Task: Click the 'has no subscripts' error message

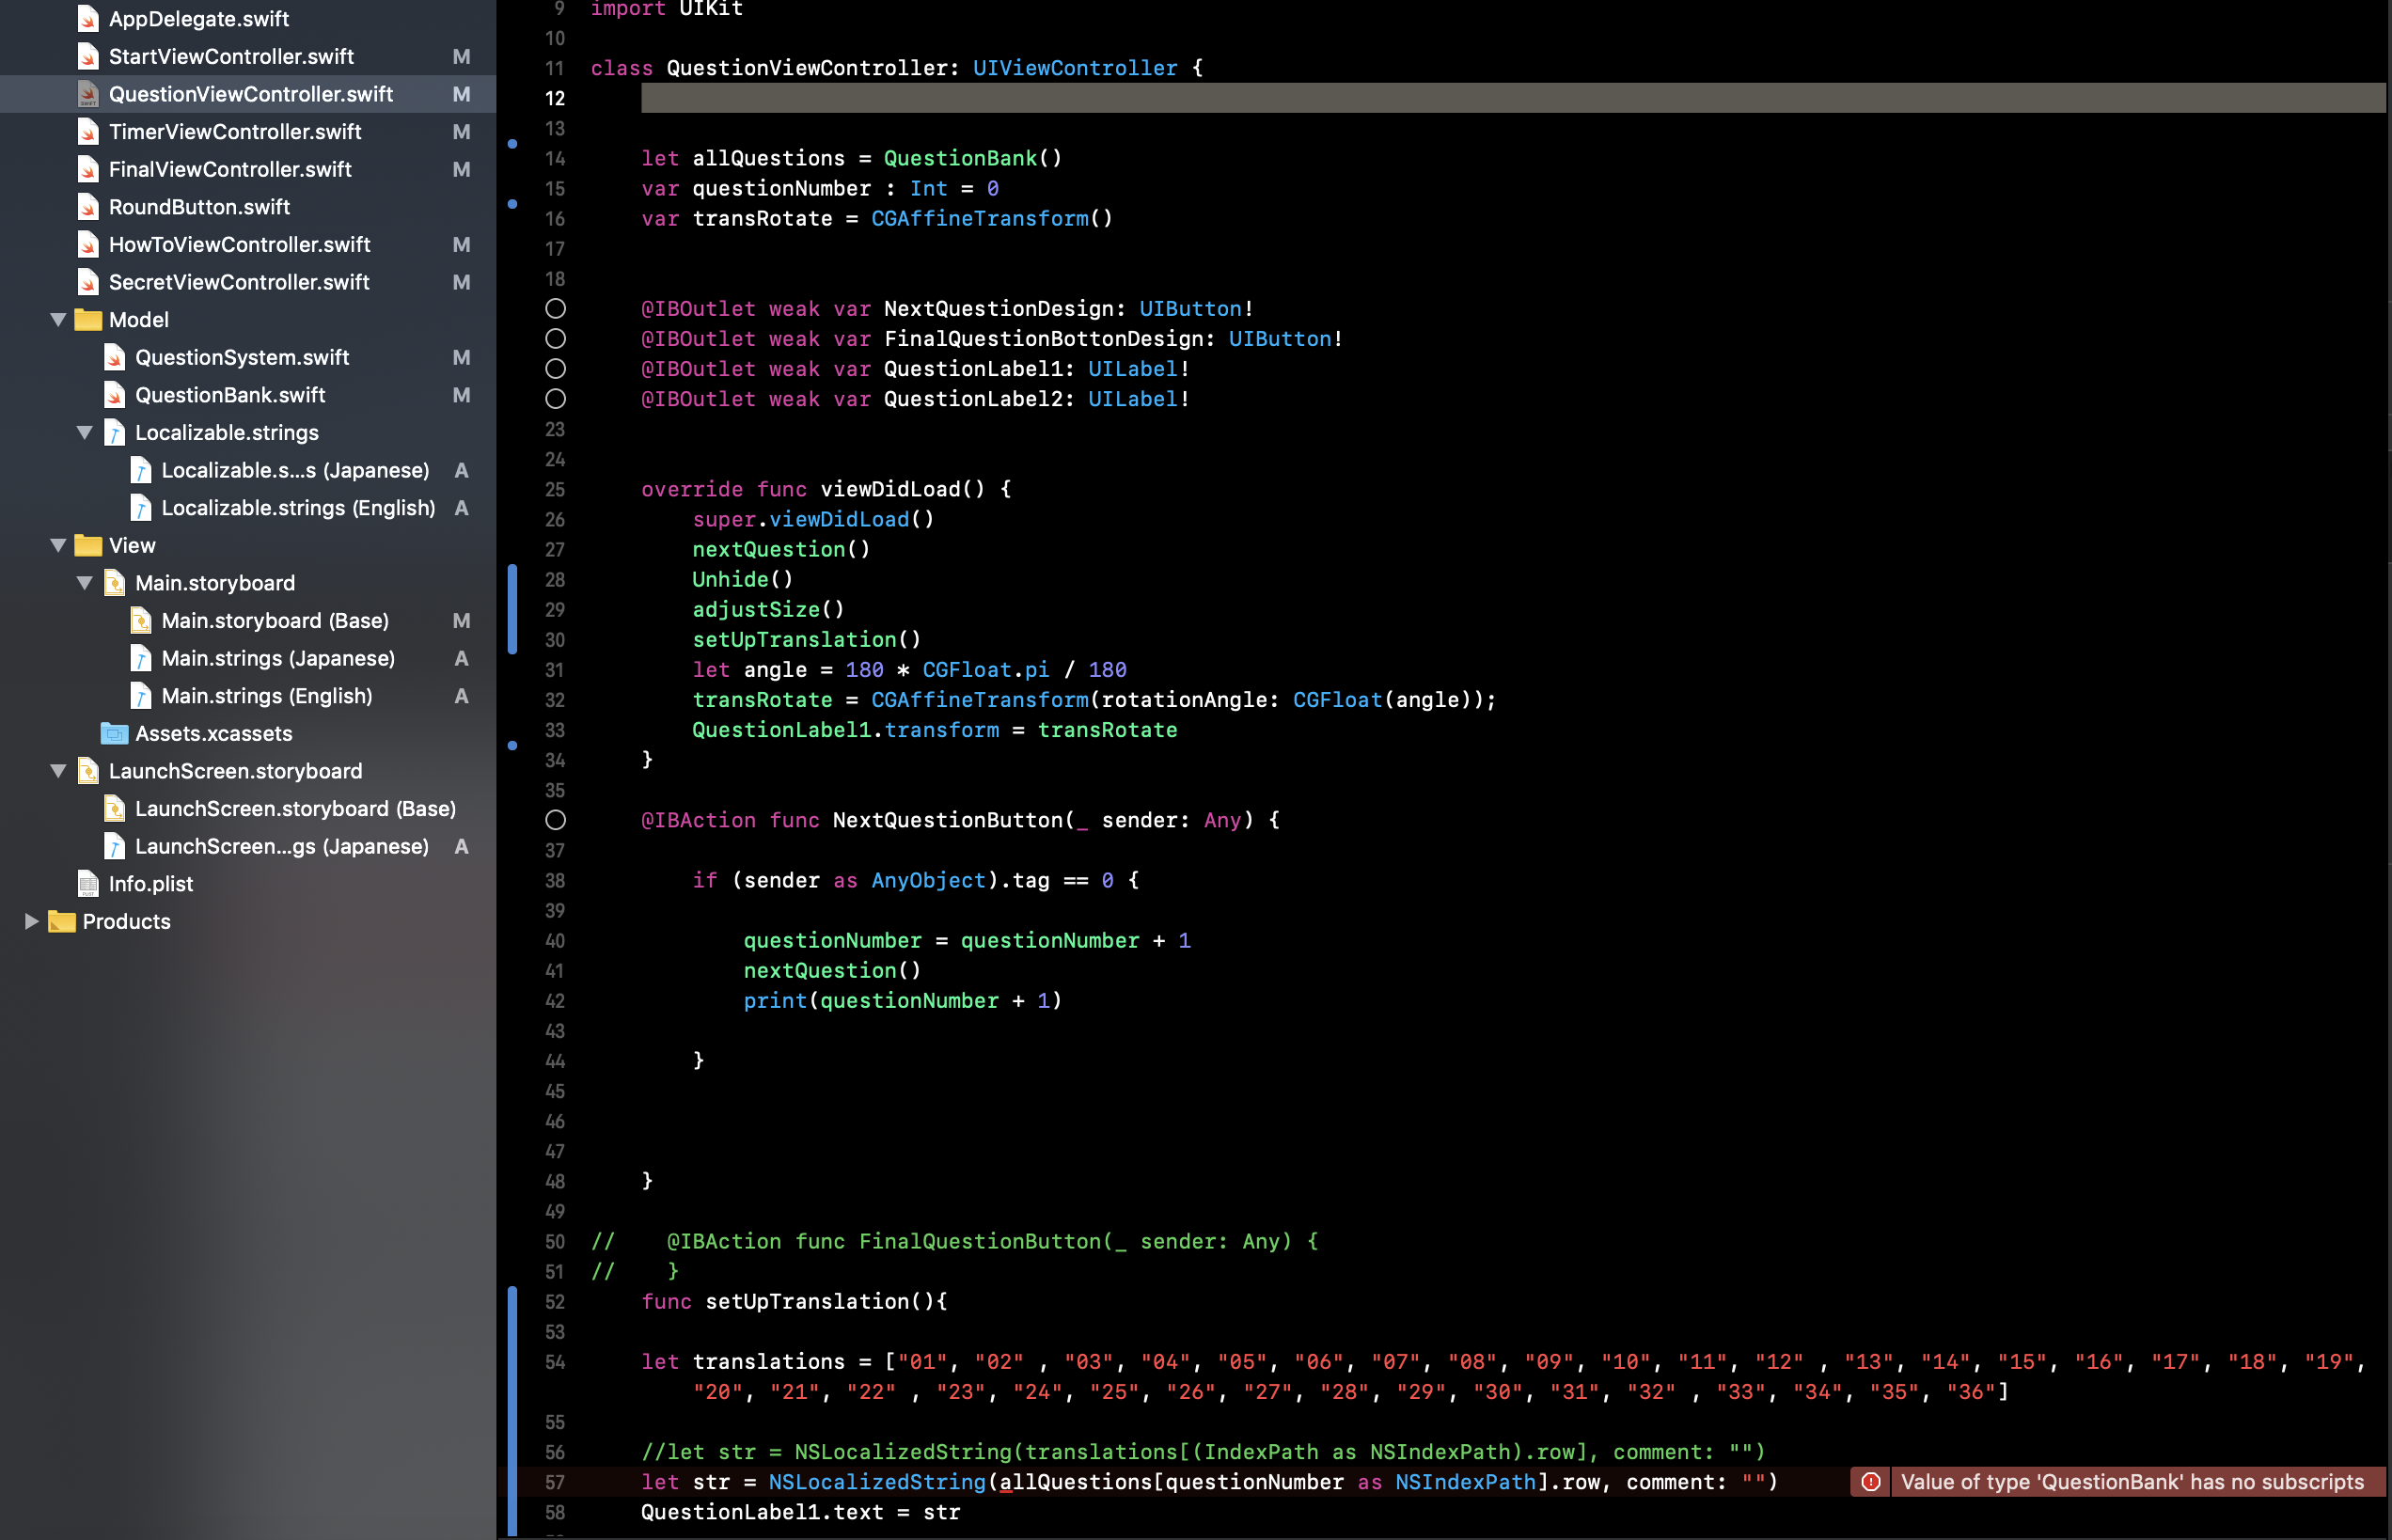Action: click(x=2131, y=1482)
